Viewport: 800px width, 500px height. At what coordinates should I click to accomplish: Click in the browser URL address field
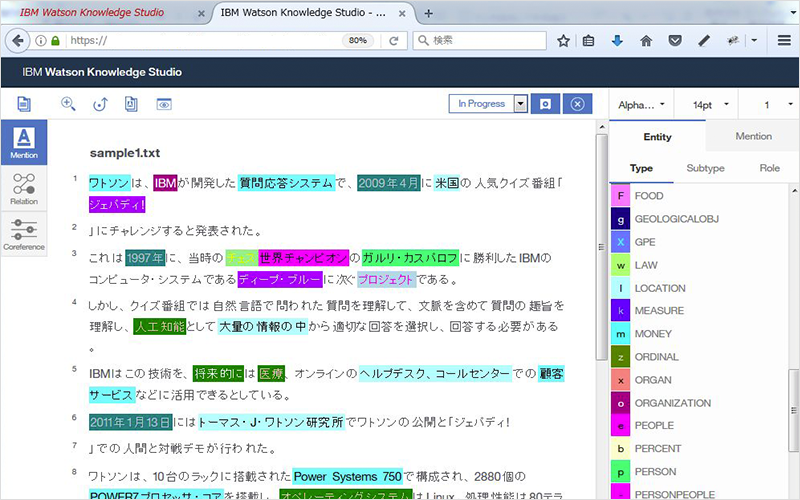click(x=204, y=40)
